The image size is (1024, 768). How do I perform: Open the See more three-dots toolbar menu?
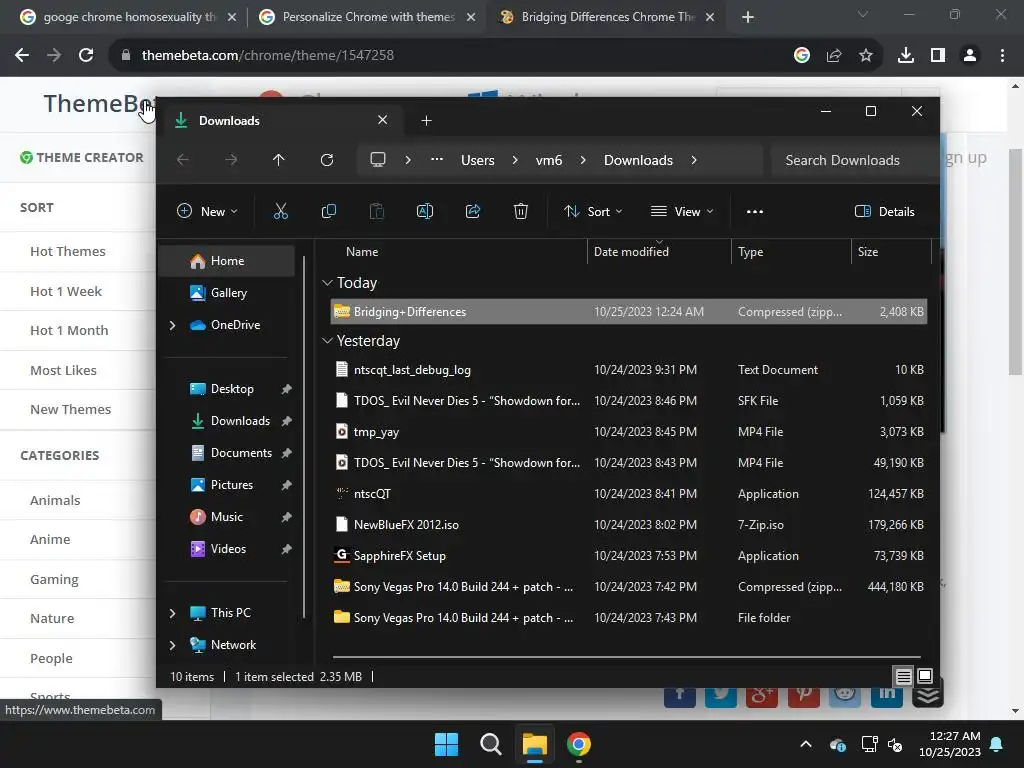point(755,211)
